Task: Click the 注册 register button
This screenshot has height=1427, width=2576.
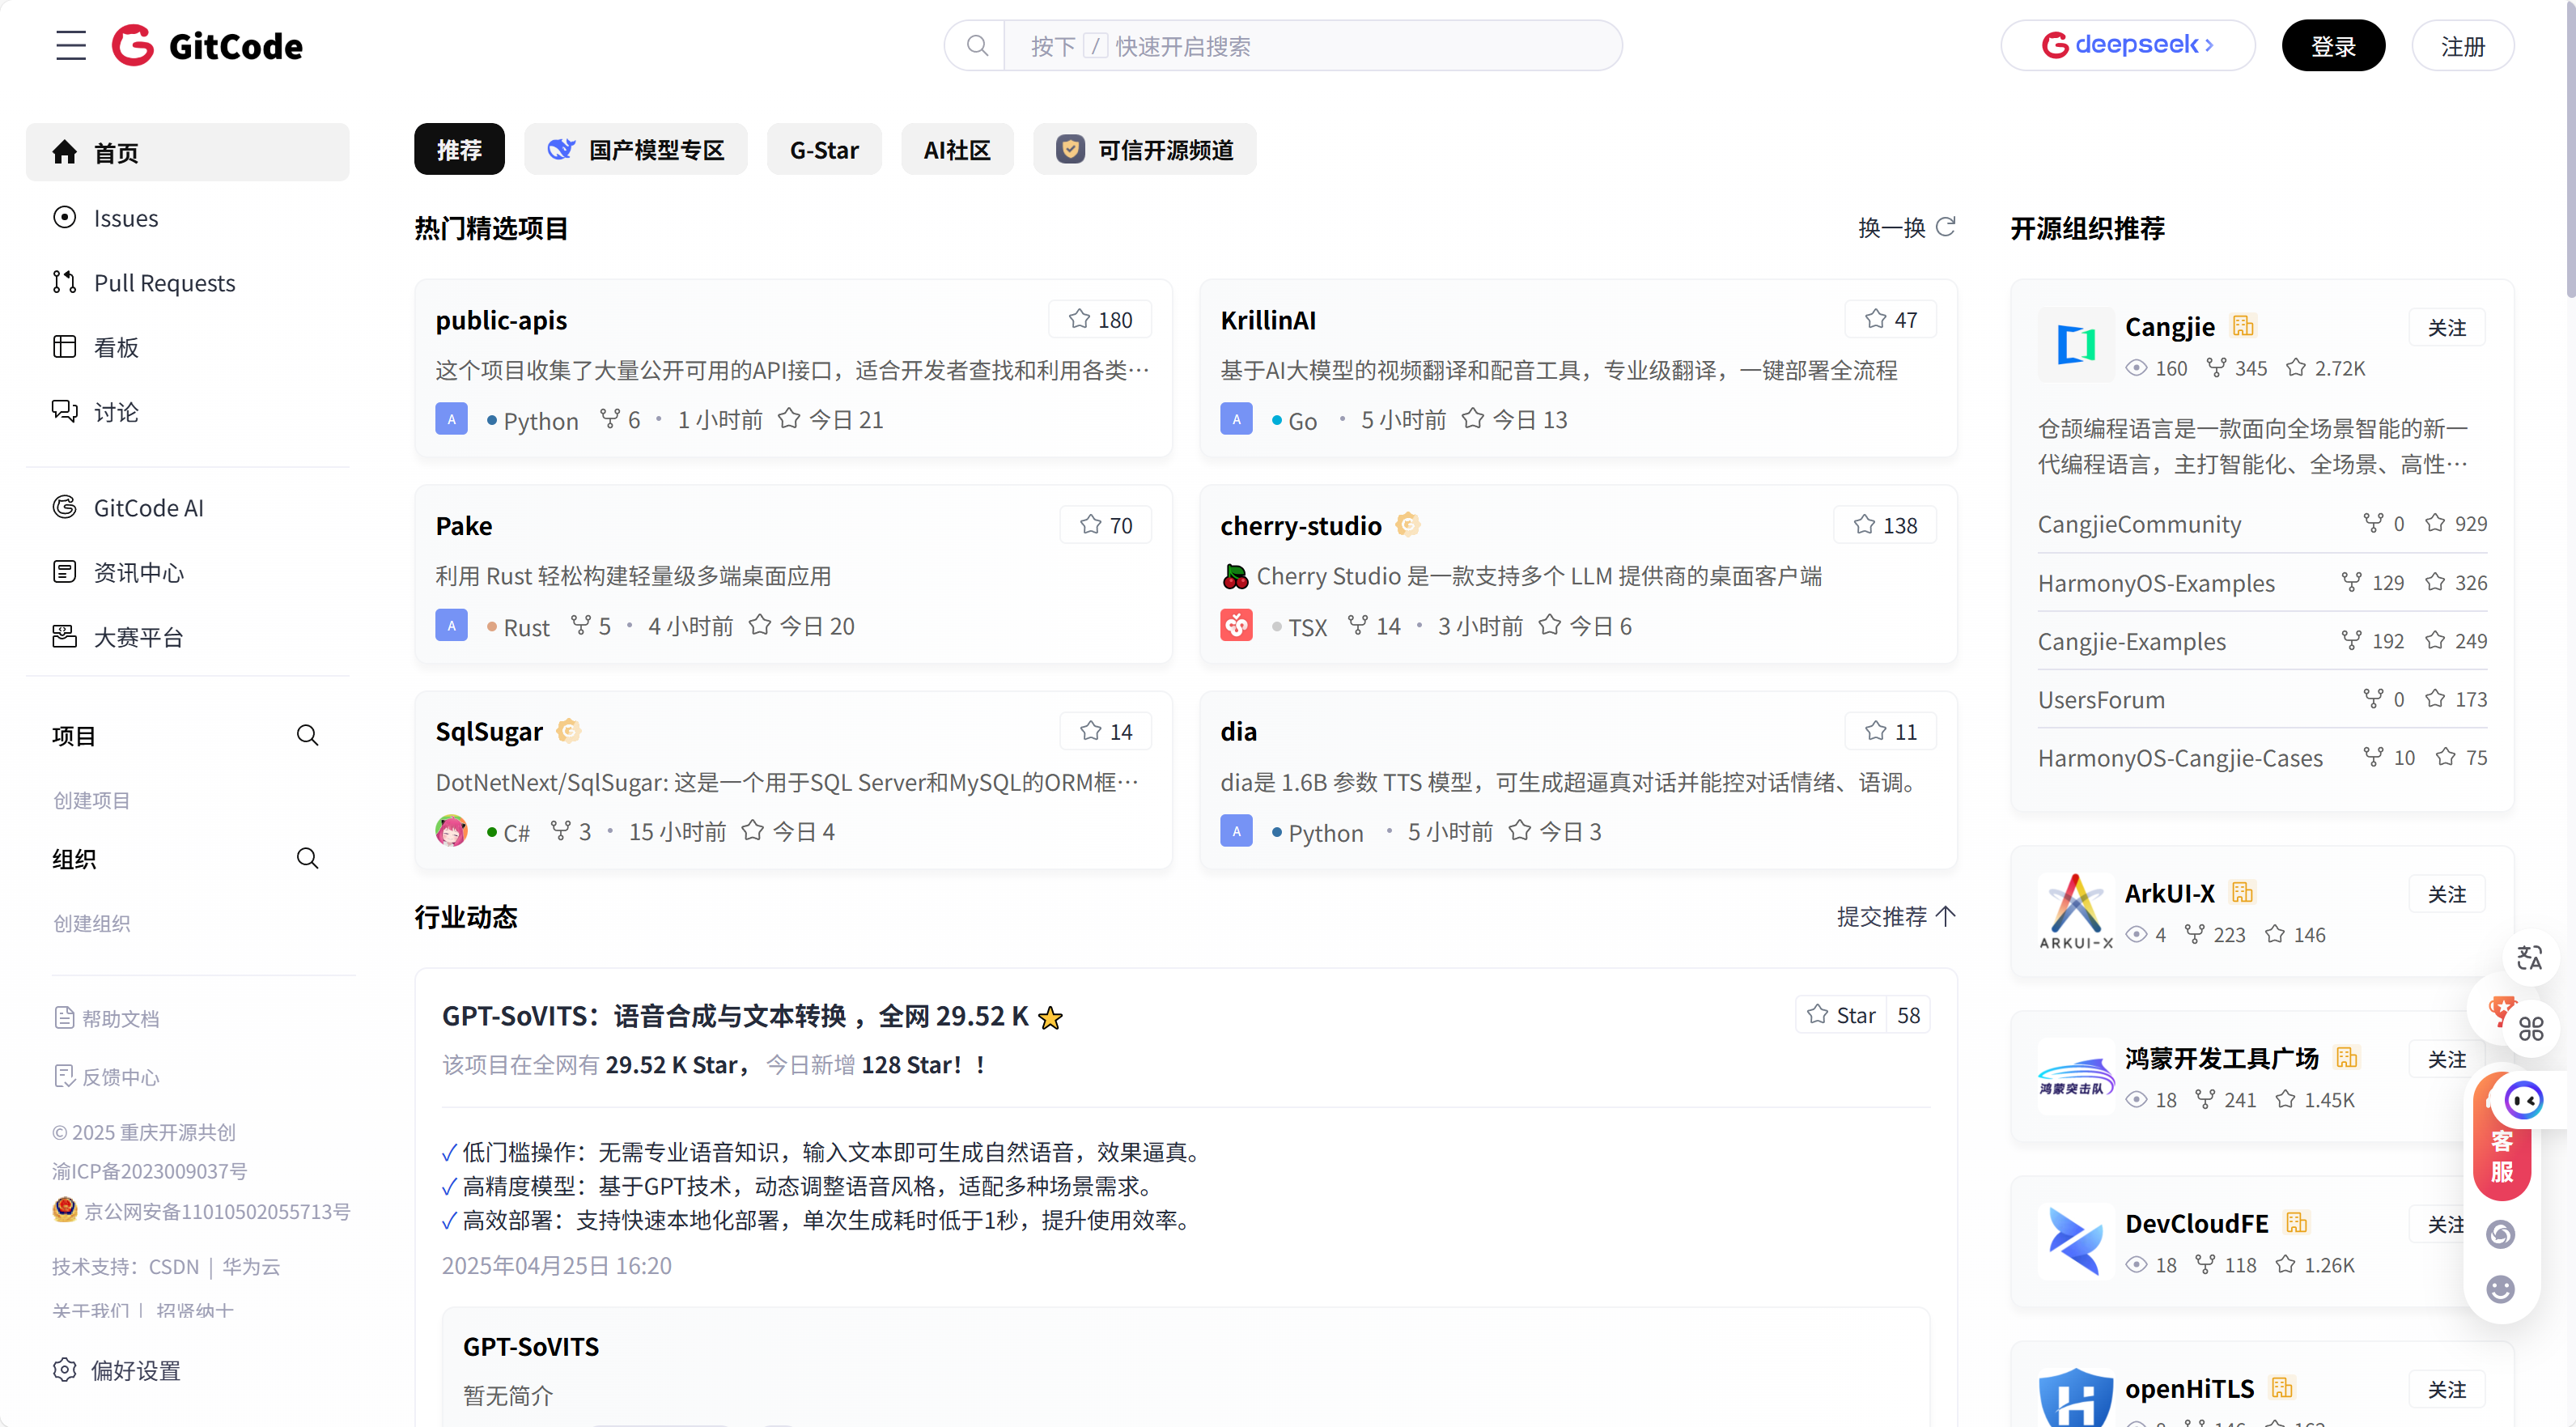Action: click(2462, 46)
